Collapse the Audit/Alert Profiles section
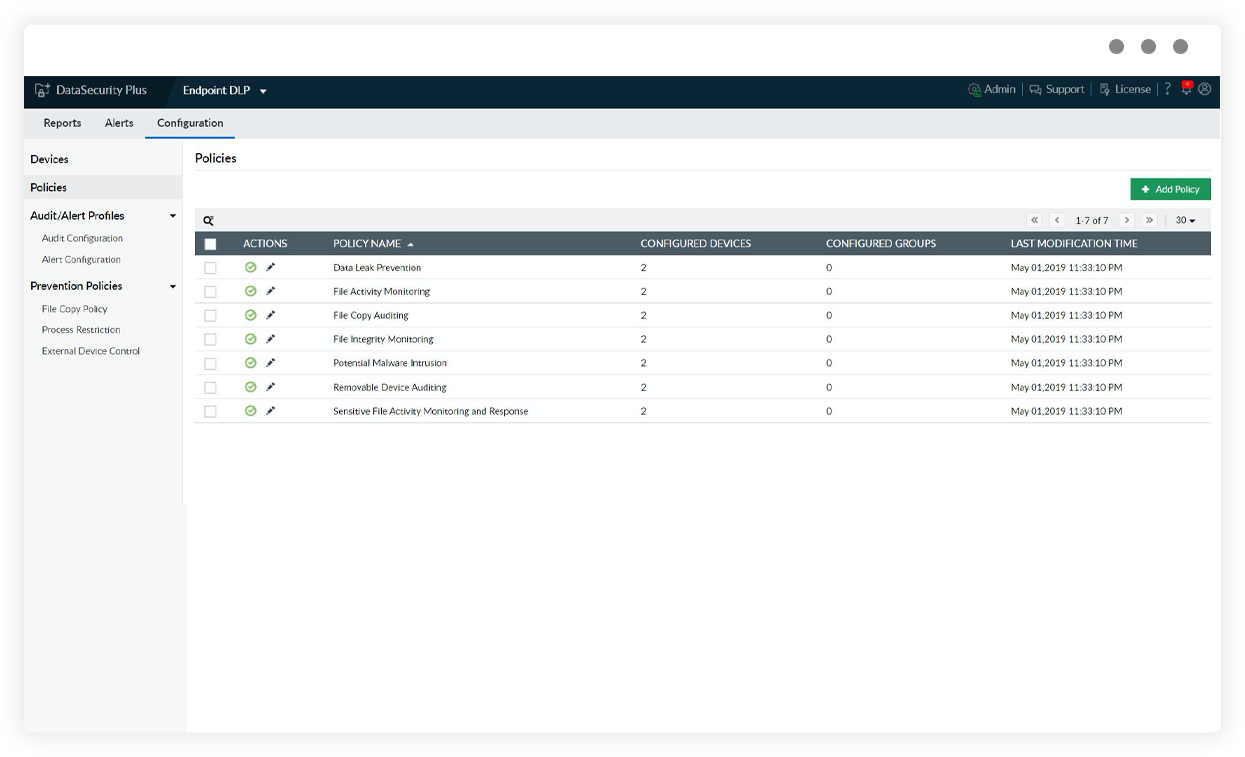This screenshot has height=757, width=1245. [172, 215]
